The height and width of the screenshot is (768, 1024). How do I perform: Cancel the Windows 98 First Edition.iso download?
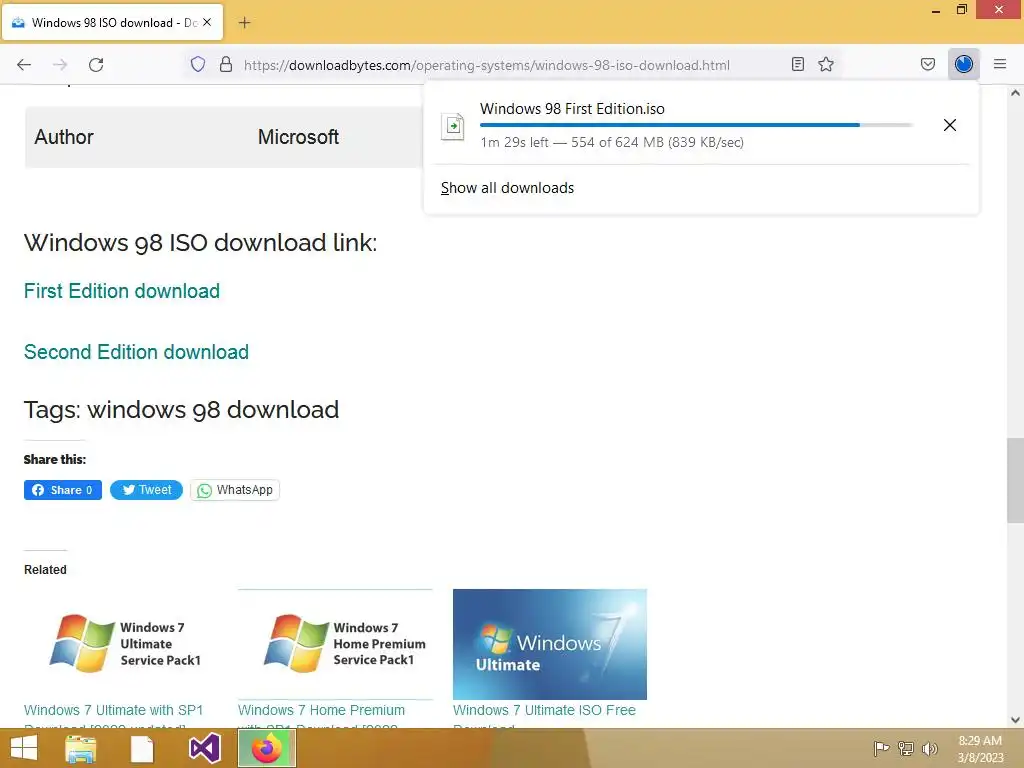coord(950,125)
